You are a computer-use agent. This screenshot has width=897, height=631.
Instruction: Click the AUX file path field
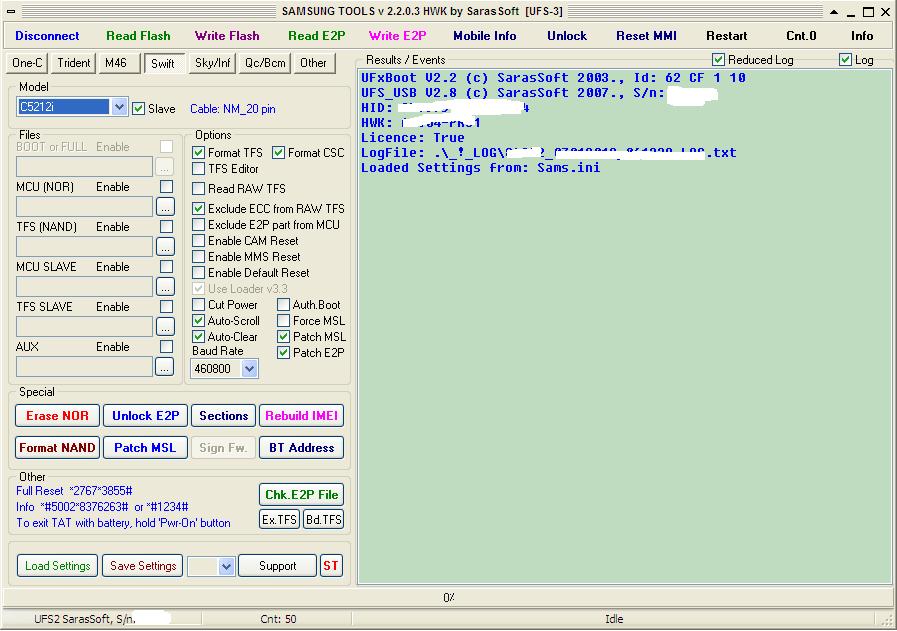(85, 367)
